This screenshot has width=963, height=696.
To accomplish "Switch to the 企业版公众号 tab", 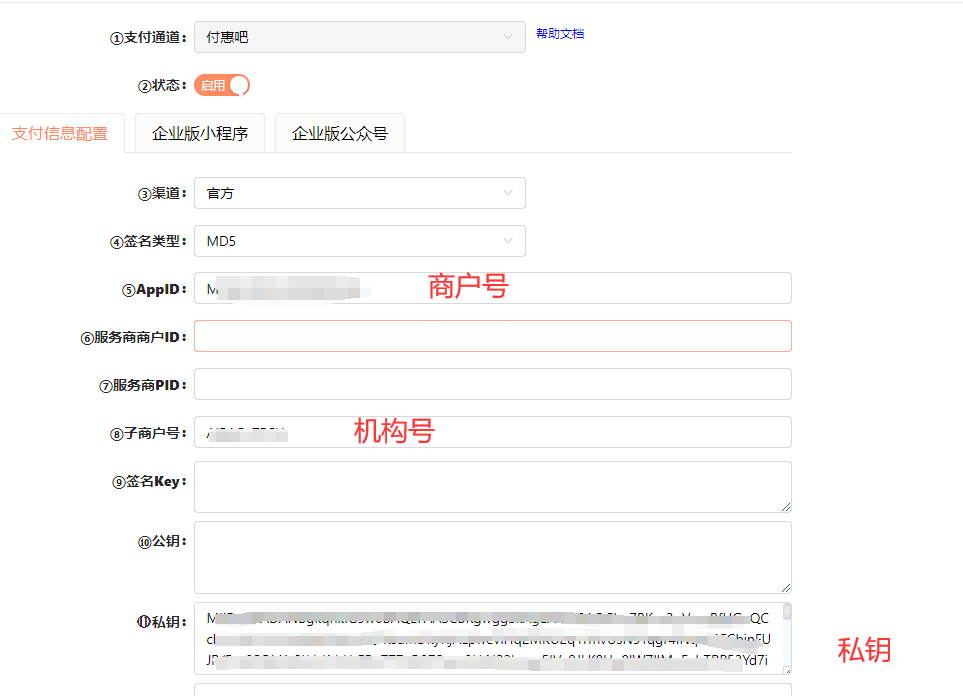I will (340, 134).
